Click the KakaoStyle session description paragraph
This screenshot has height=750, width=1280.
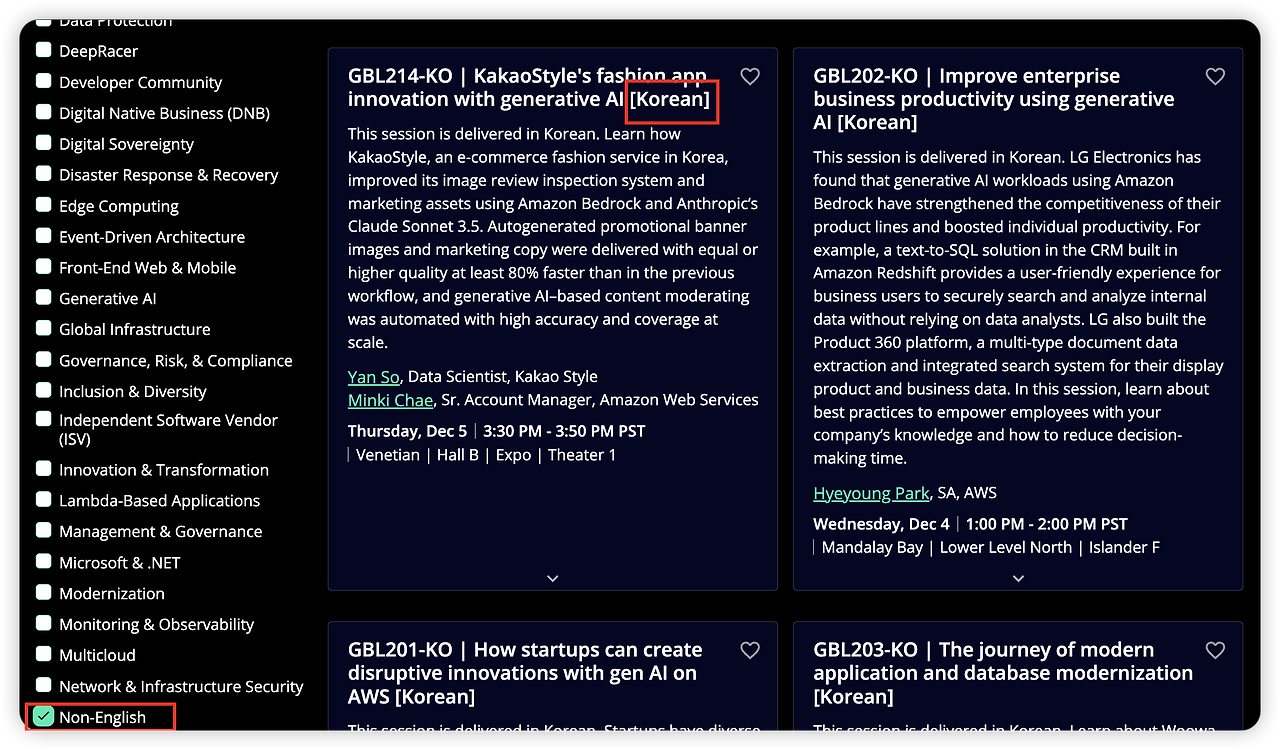(553, 238)
